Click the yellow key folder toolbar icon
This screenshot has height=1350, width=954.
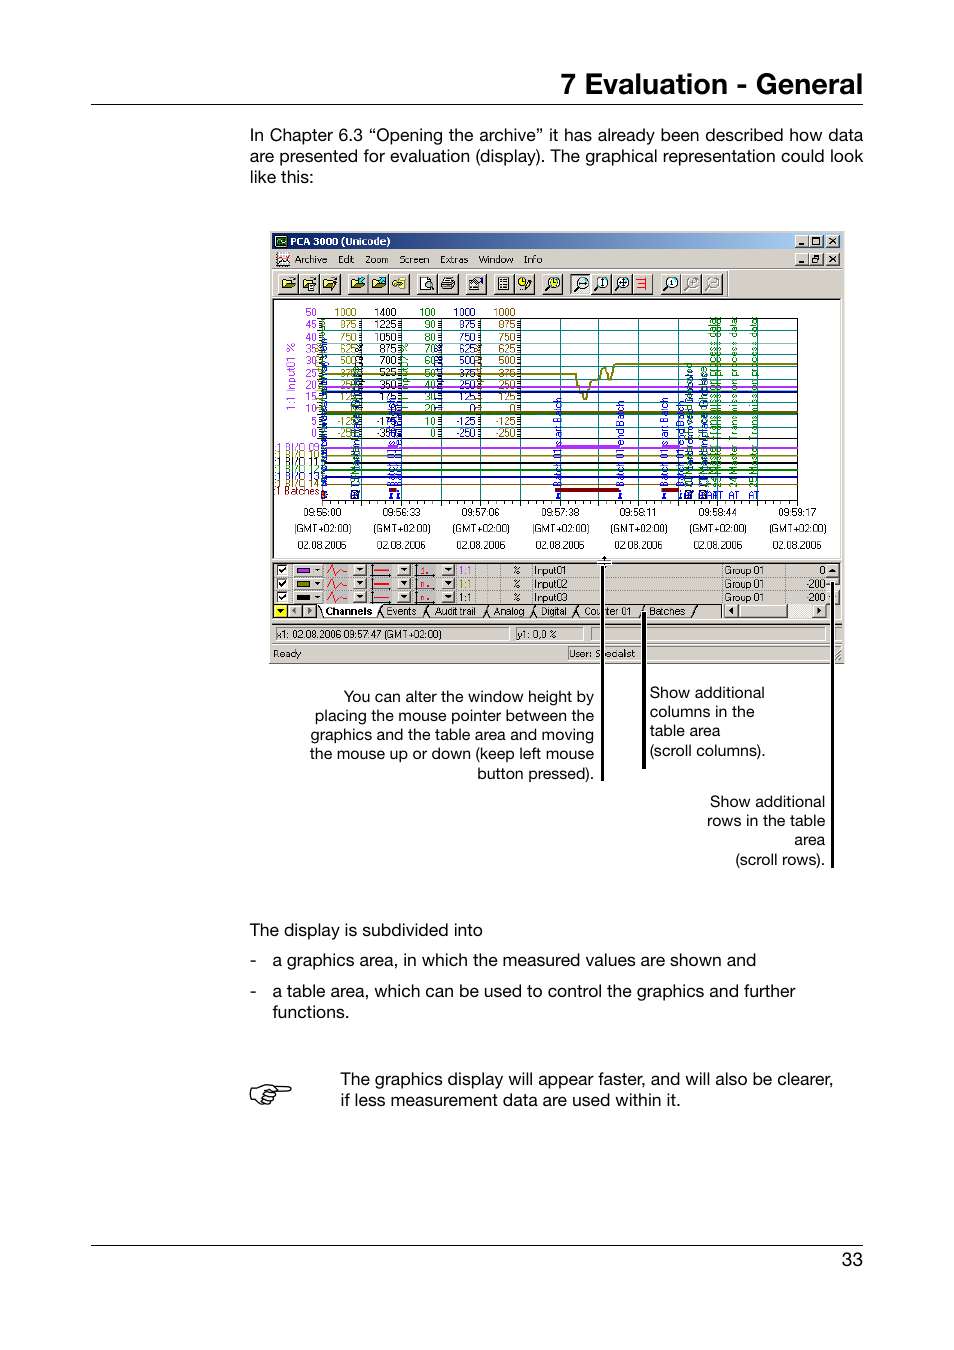399,284
